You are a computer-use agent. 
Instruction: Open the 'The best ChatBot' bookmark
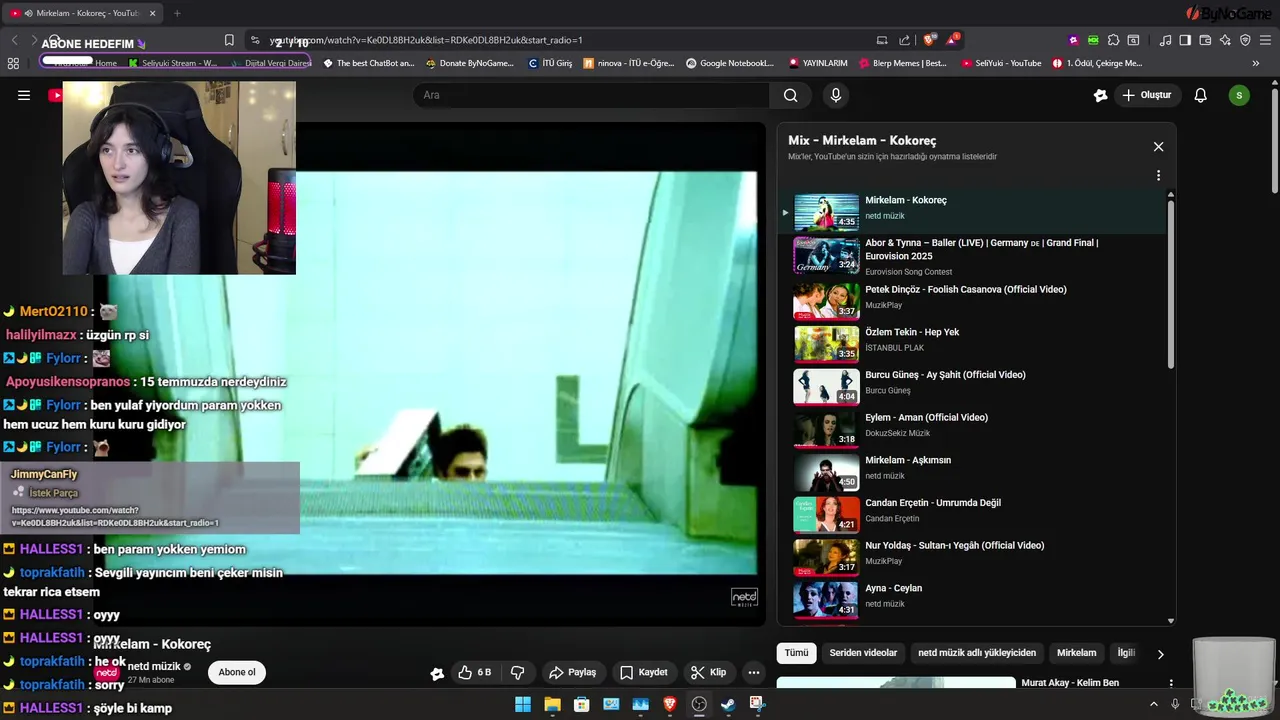pos(368,63)
